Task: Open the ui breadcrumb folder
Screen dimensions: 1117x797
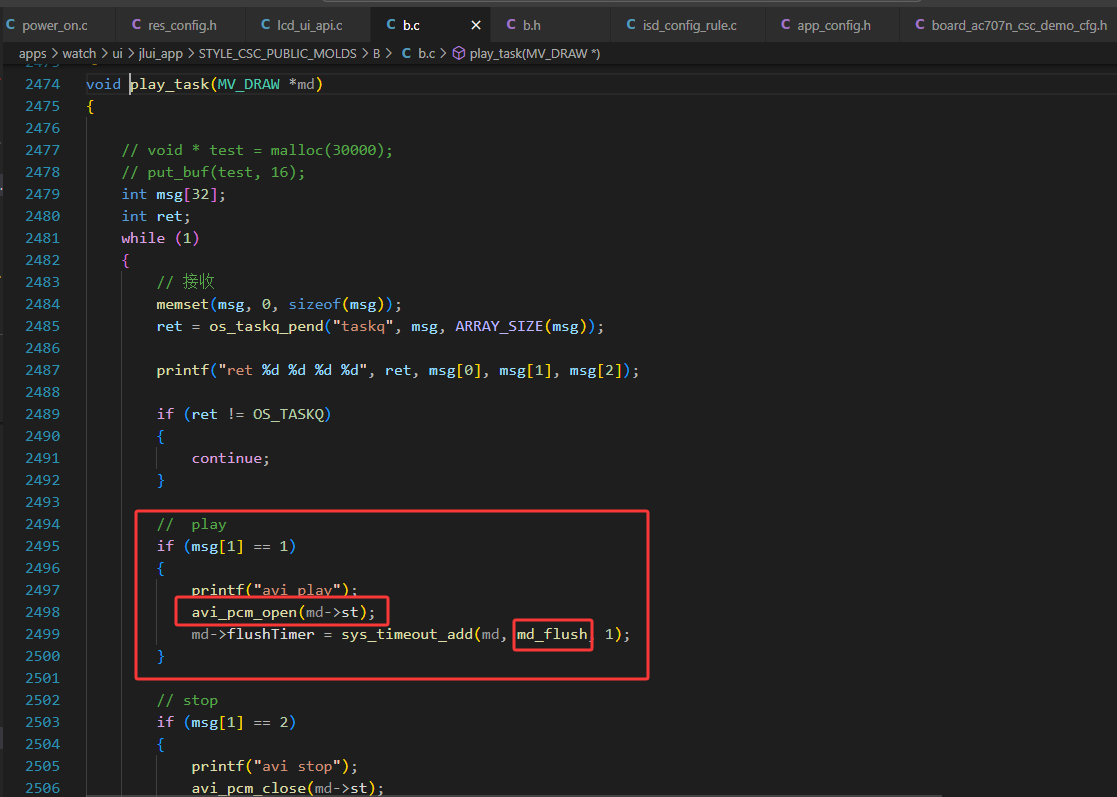Action: click(x=118, y=53)
